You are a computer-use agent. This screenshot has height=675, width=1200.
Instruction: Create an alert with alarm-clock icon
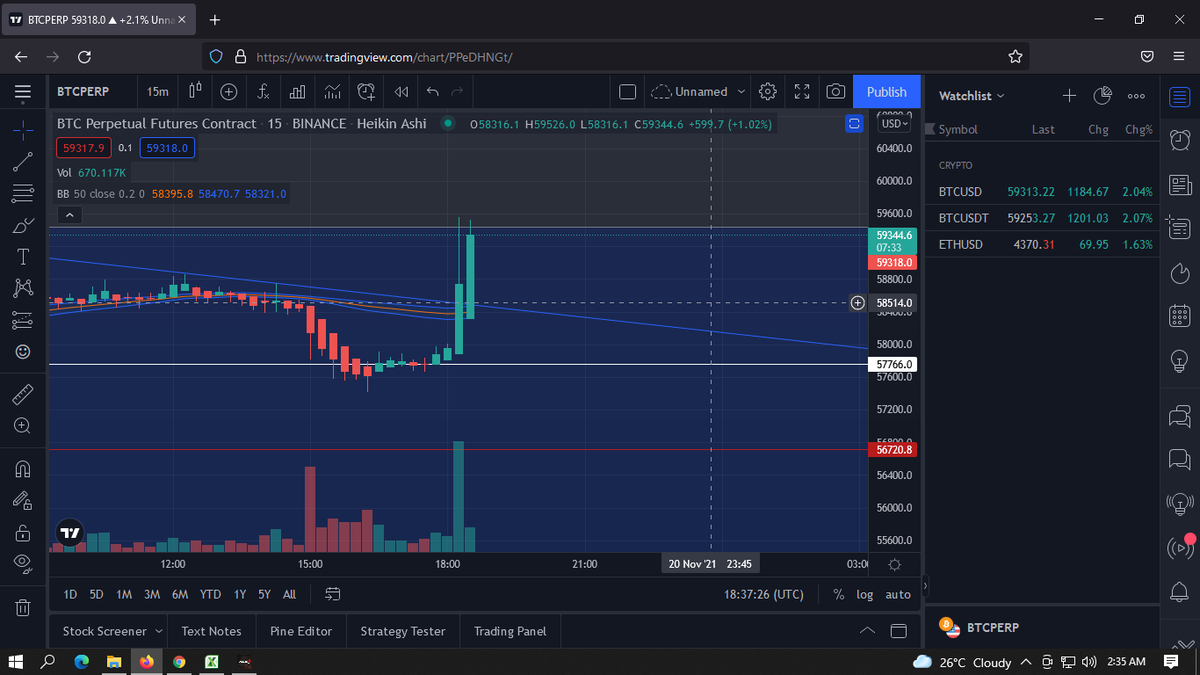tap(366, 91)
